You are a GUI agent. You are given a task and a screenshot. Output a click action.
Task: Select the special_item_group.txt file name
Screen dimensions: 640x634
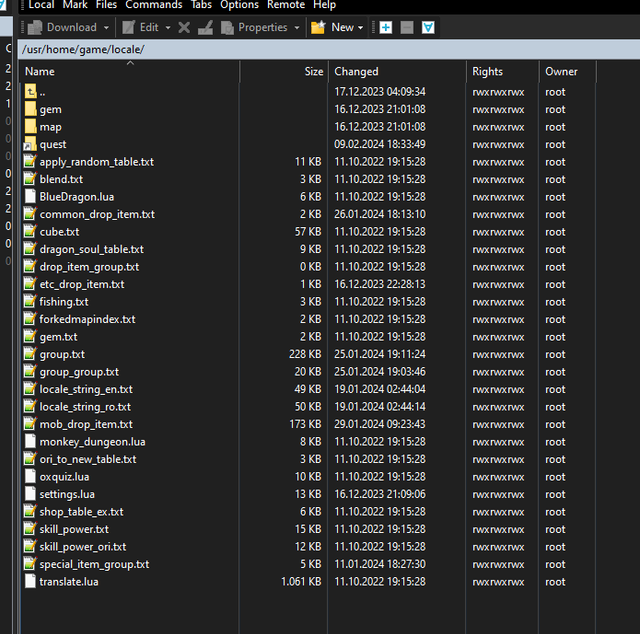[x=94, y=565]
